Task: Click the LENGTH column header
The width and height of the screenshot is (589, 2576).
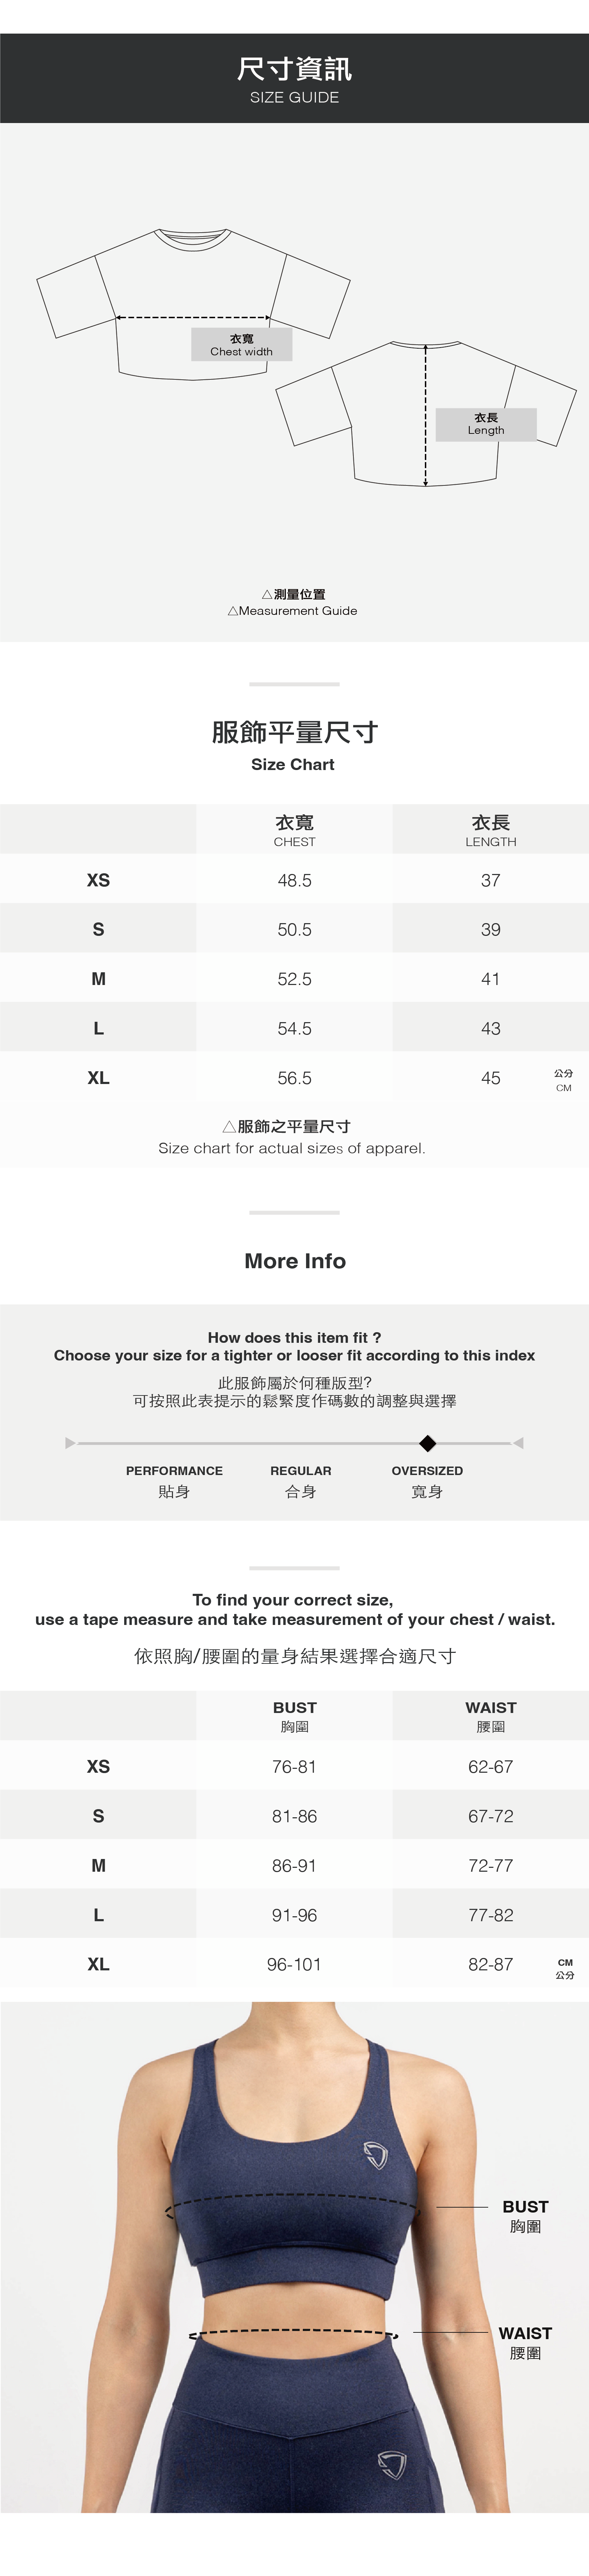Action: pos(490,830)
